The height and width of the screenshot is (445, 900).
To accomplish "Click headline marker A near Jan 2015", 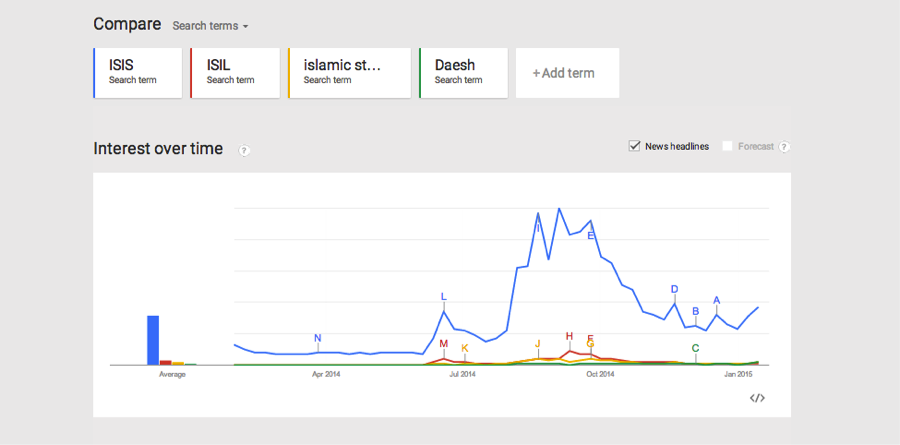I will click(717, 300).
